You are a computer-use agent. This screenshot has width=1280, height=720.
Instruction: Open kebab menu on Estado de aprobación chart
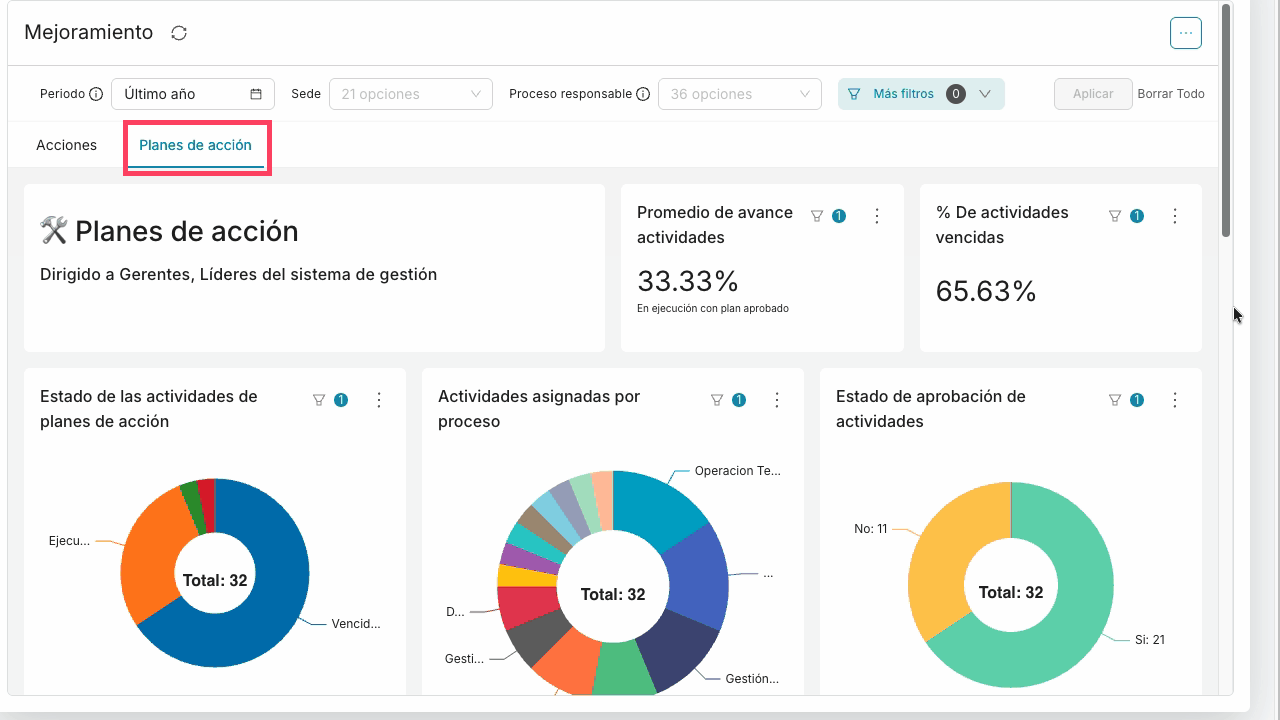click(1175, 400)
